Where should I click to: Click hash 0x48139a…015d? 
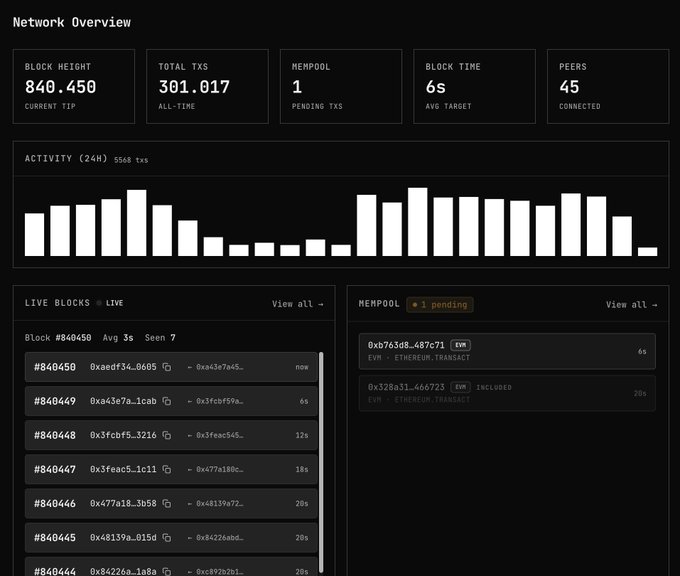click(123, 538)
